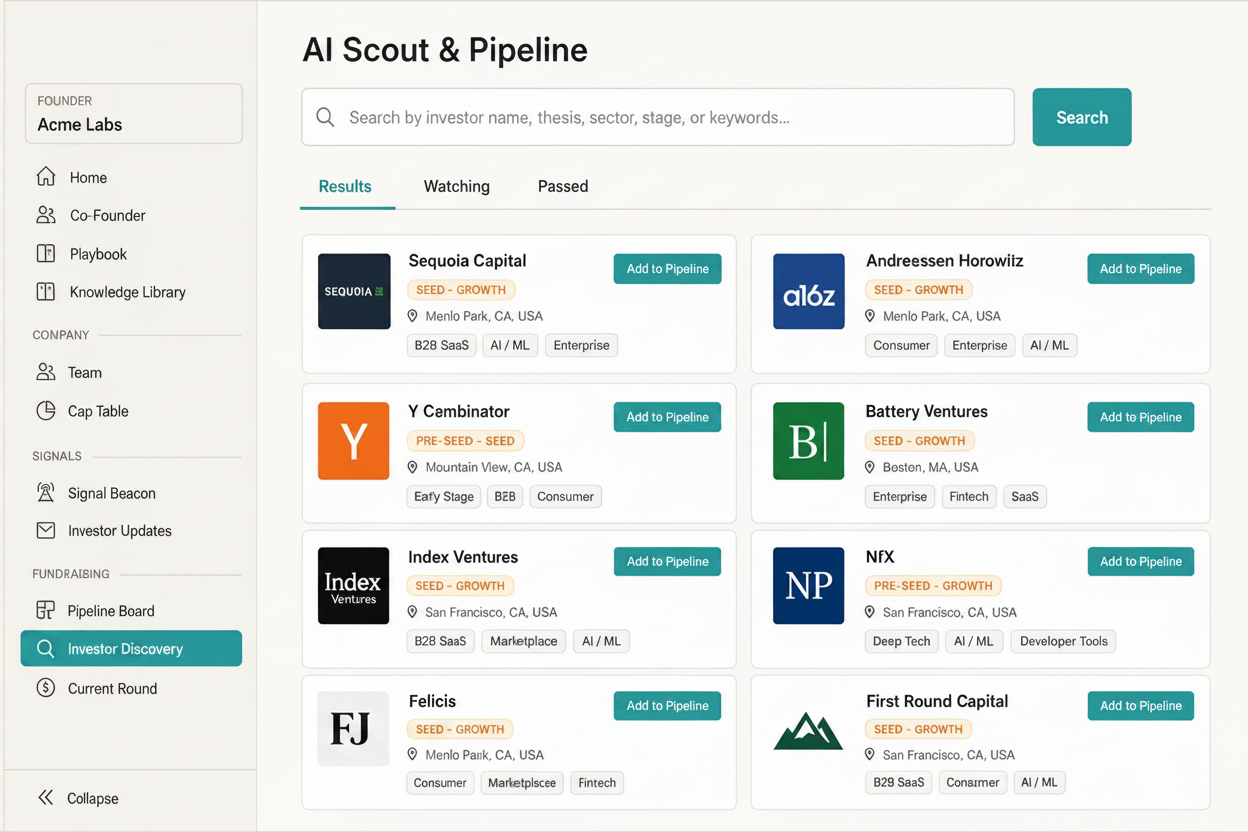Open the Home sidebar icon
Viewport: 1248px width, 832px height.
coord(46,177)
